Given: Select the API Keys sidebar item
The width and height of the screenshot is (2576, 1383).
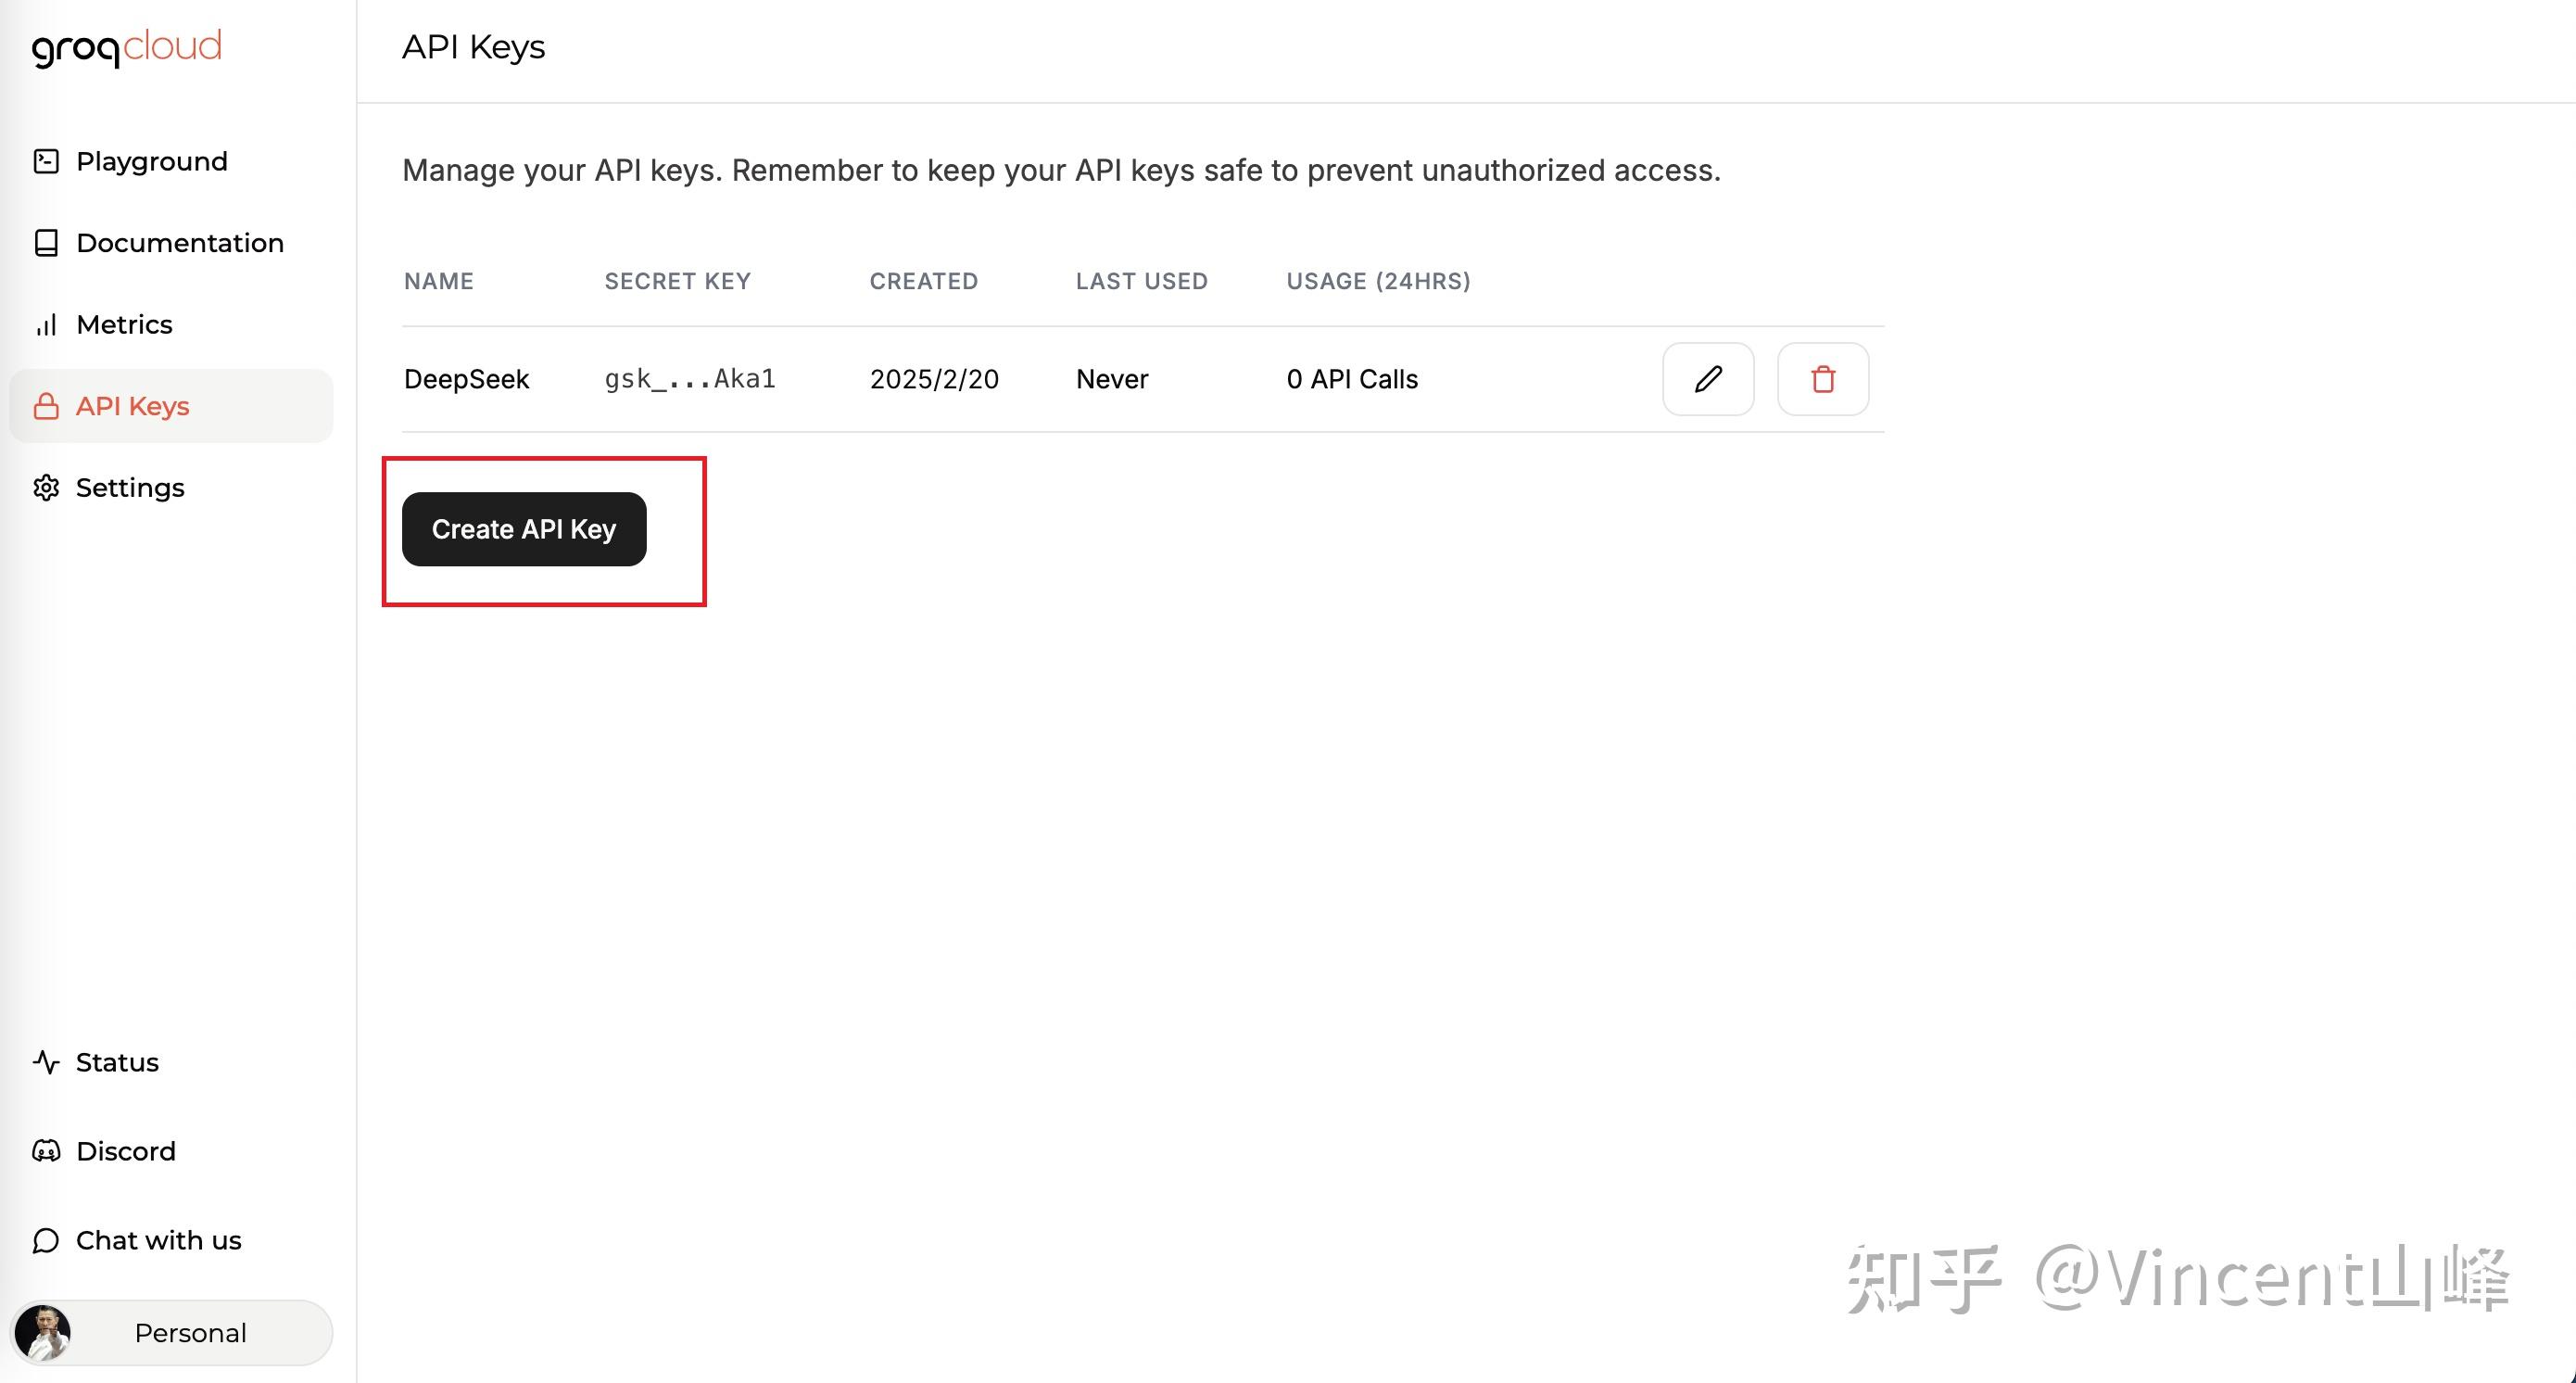Looking at the screenshot, I should pyautogui.click(x=171, y=406).
